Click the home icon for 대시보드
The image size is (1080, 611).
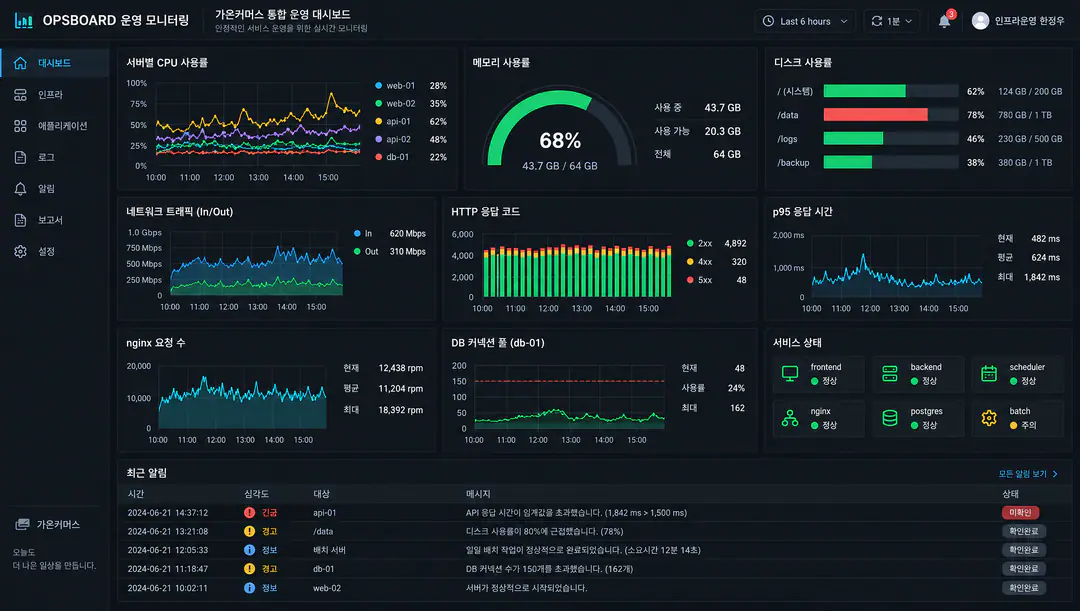[20, 63]
